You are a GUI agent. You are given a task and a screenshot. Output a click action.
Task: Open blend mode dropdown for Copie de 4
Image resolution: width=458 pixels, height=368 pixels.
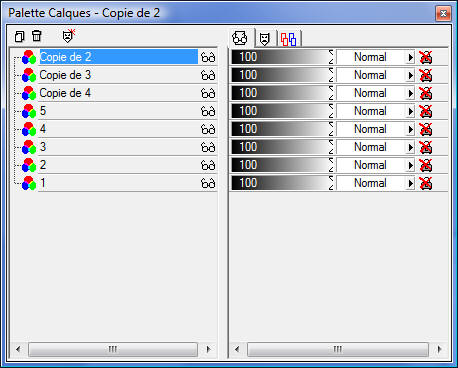410,93
